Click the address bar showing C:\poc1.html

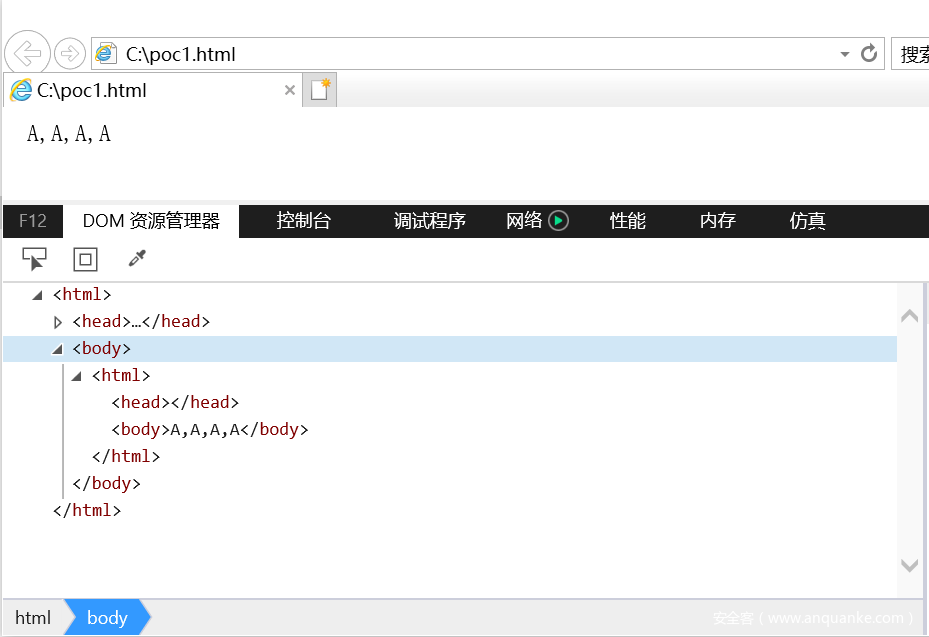[450, 54]
